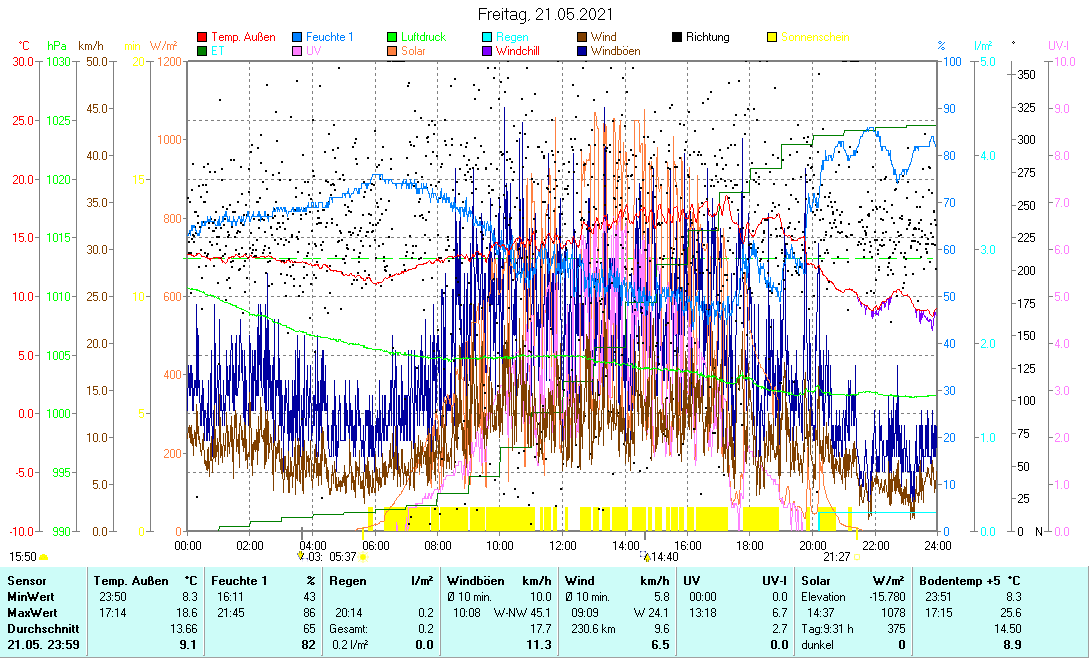This screenshot has height=658, width=1089.
Task: Click the yellow Sonnenschein legend square
Action: (772, 37)
